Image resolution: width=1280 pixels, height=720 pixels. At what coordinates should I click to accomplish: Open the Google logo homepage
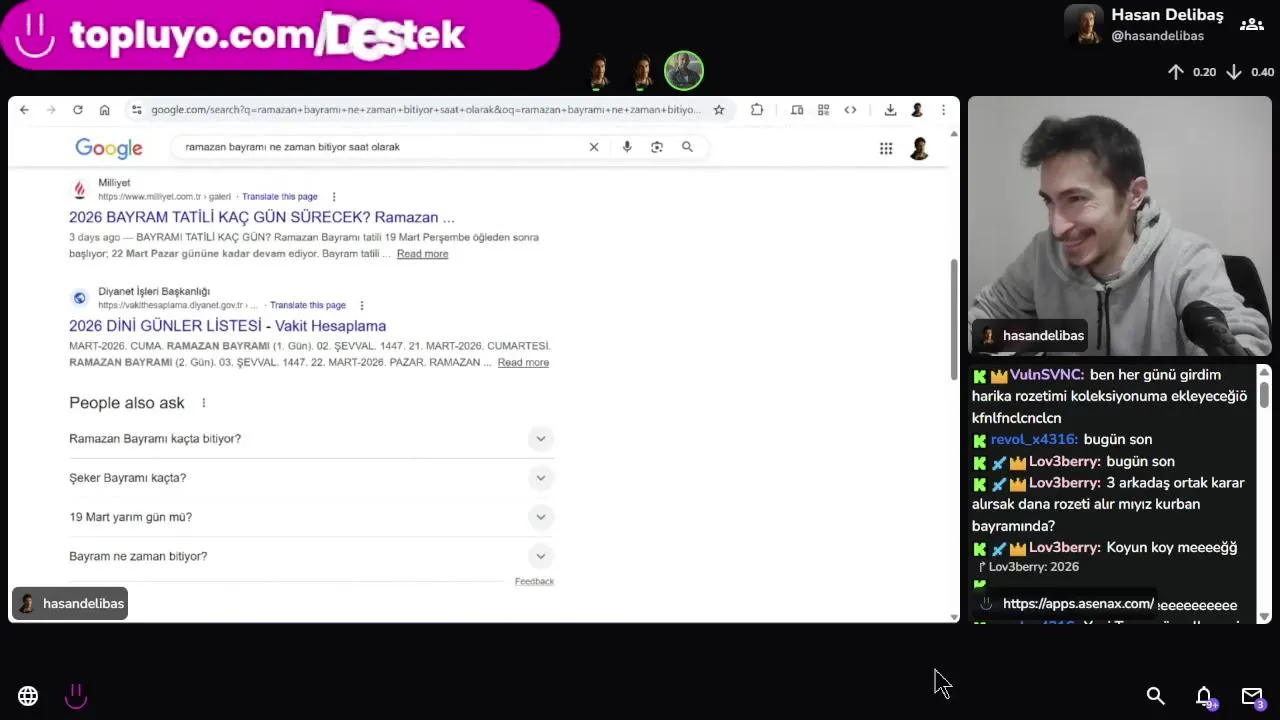pyautogui.click(x=109, y=148)
